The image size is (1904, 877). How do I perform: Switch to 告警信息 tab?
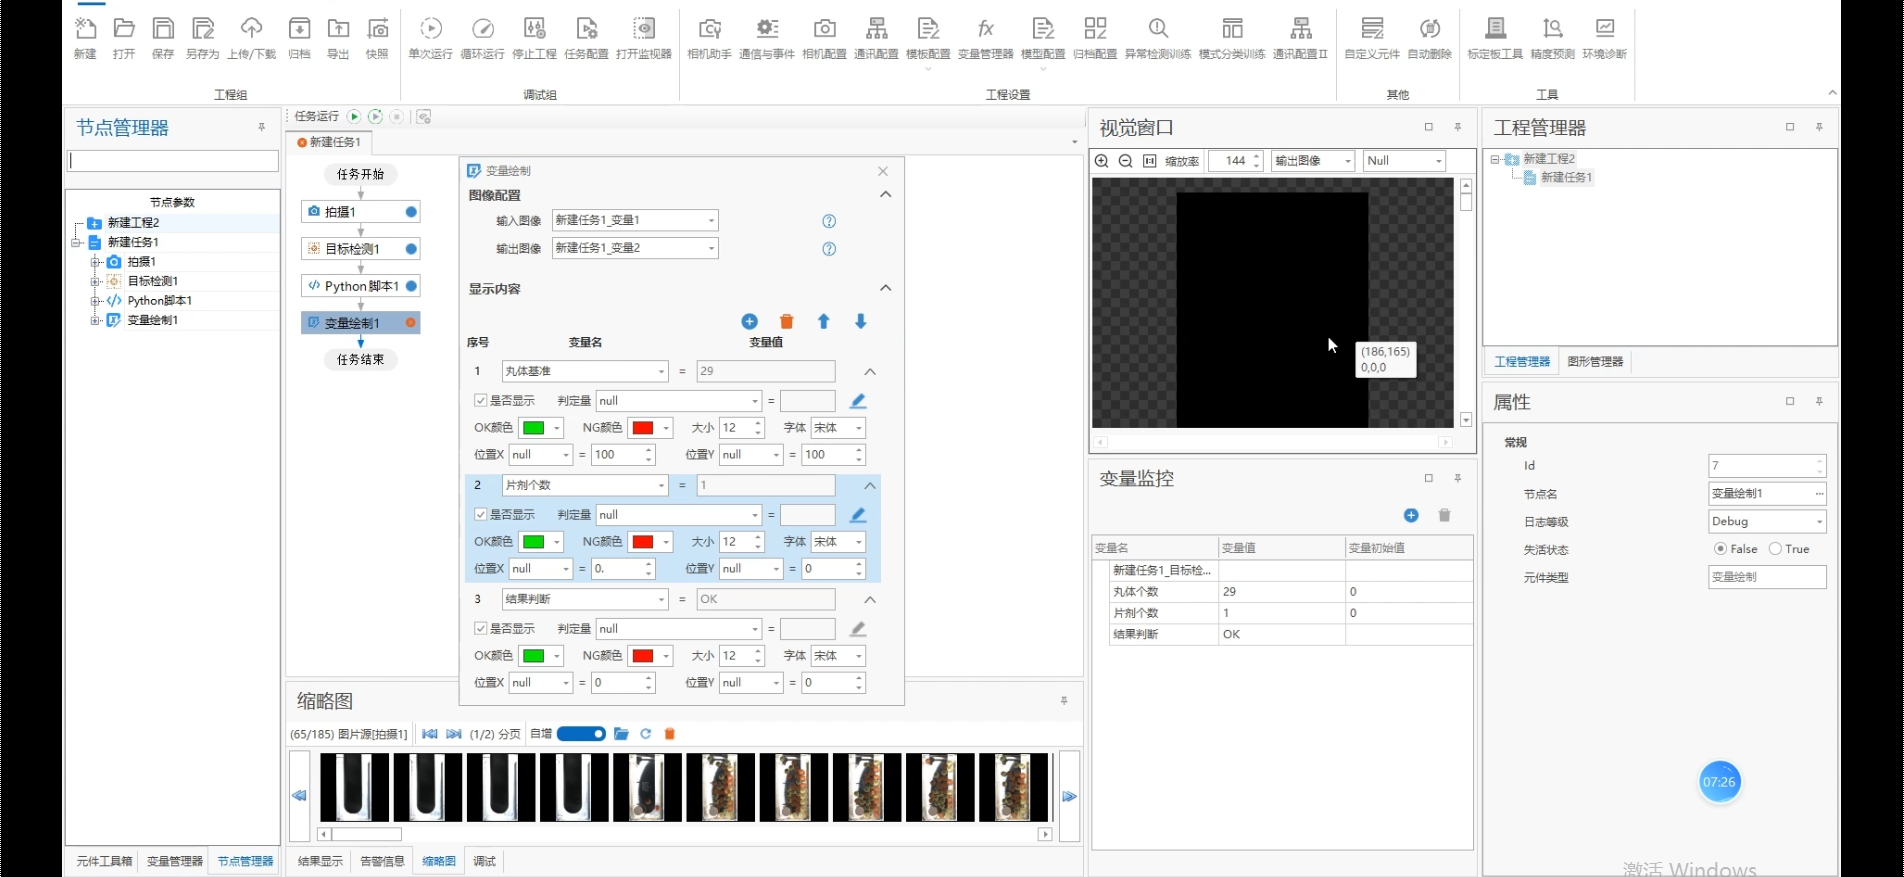click(382, 861)
